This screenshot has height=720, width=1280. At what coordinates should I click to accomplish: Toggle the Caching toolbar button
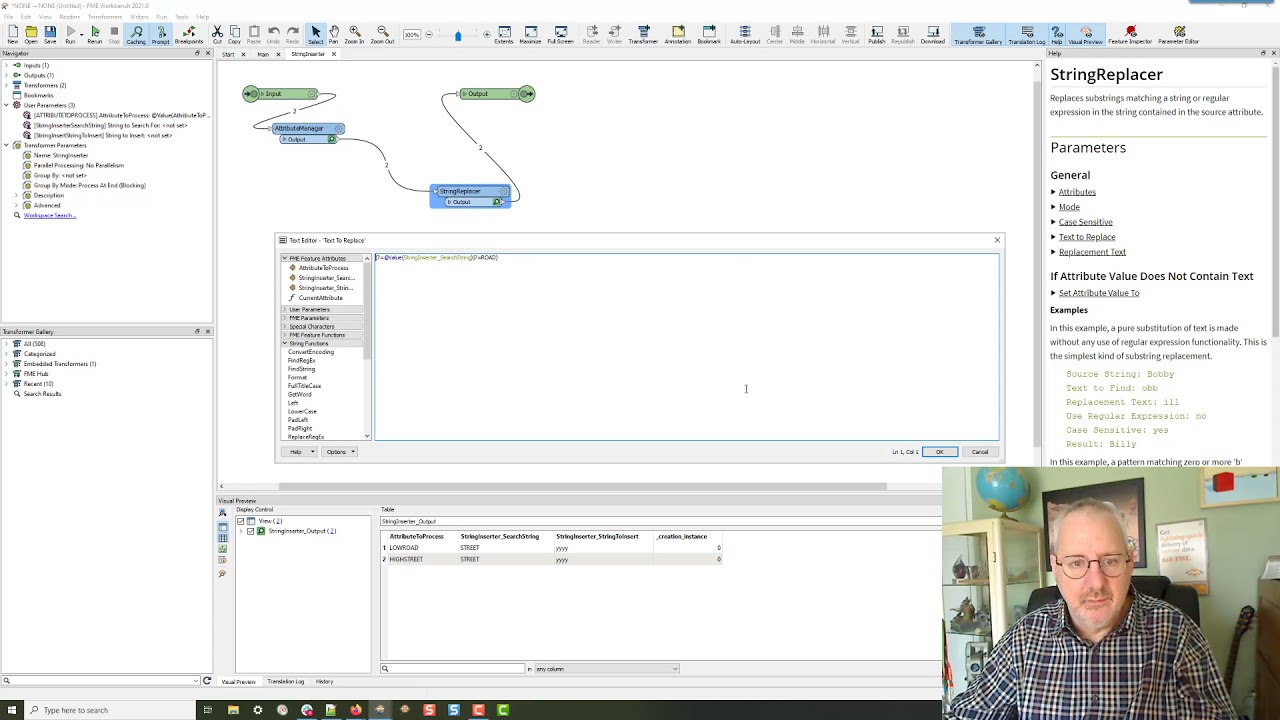point(136,35)
